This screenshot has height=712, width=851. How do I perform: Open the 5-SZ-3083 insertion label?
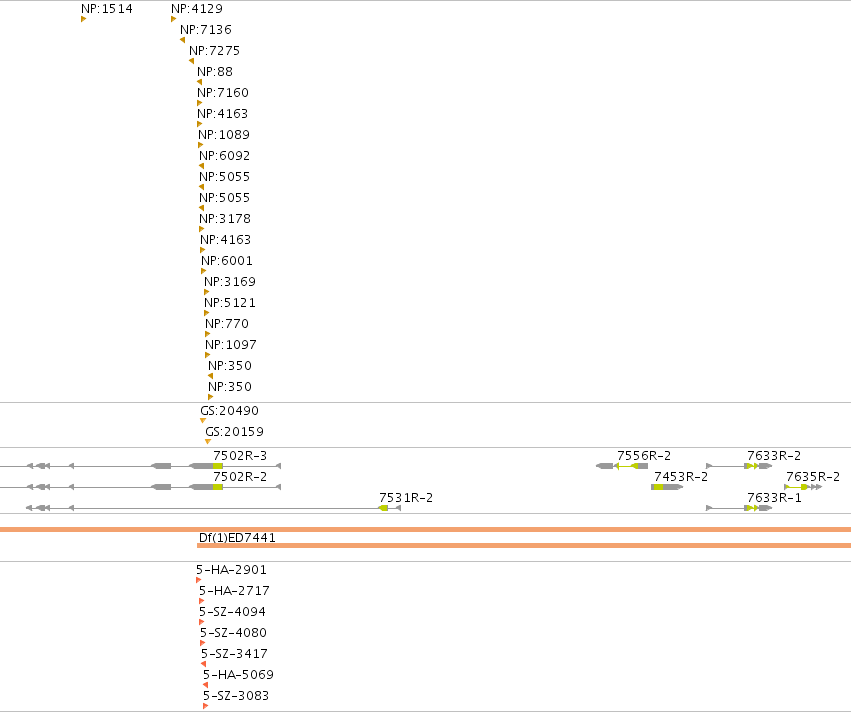(x=236, y=696)
